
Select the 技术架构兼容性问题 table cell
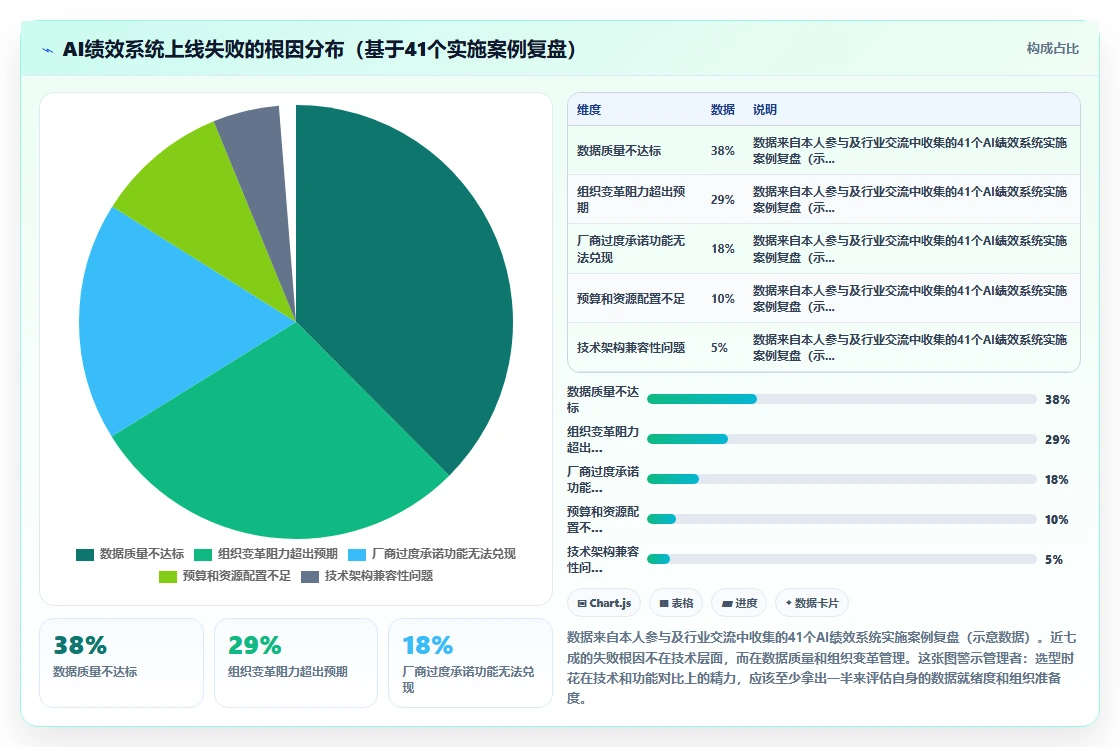pos(634,347)
